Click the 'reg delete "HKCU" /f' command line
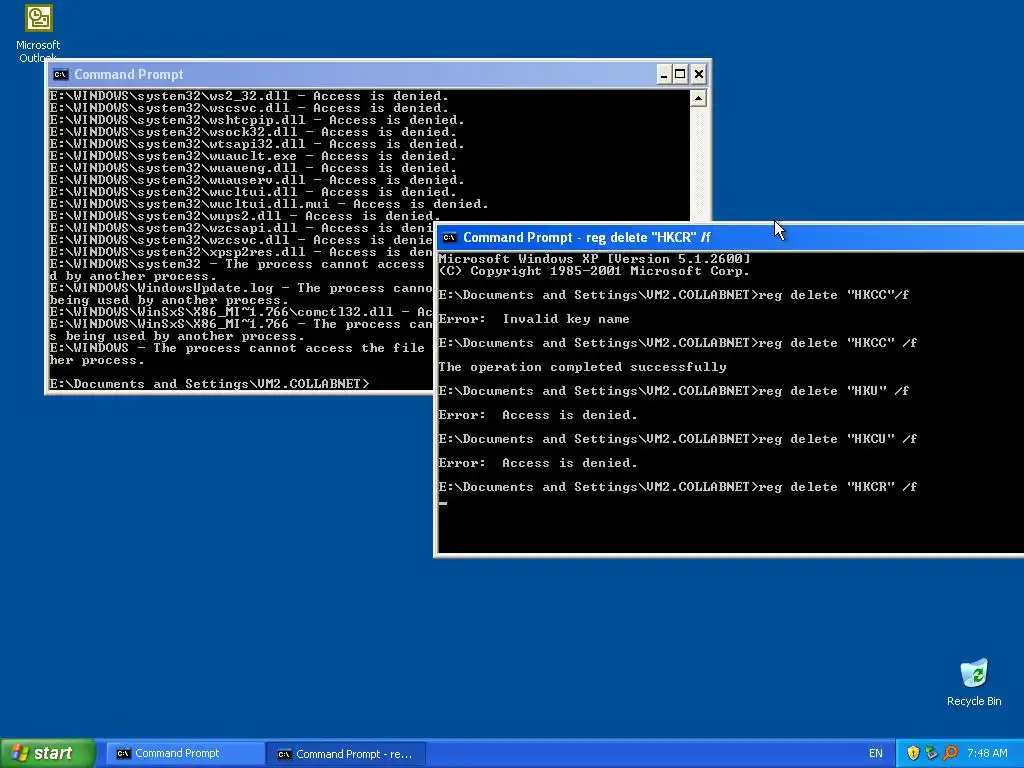 coord(677,439)
